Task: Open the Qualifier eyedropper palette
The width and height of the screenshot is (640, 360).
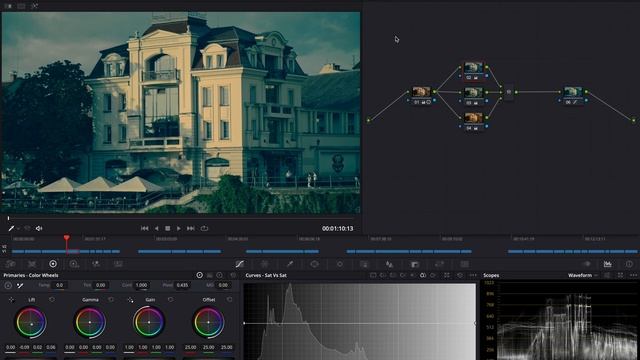Action: tap(289, 264)
